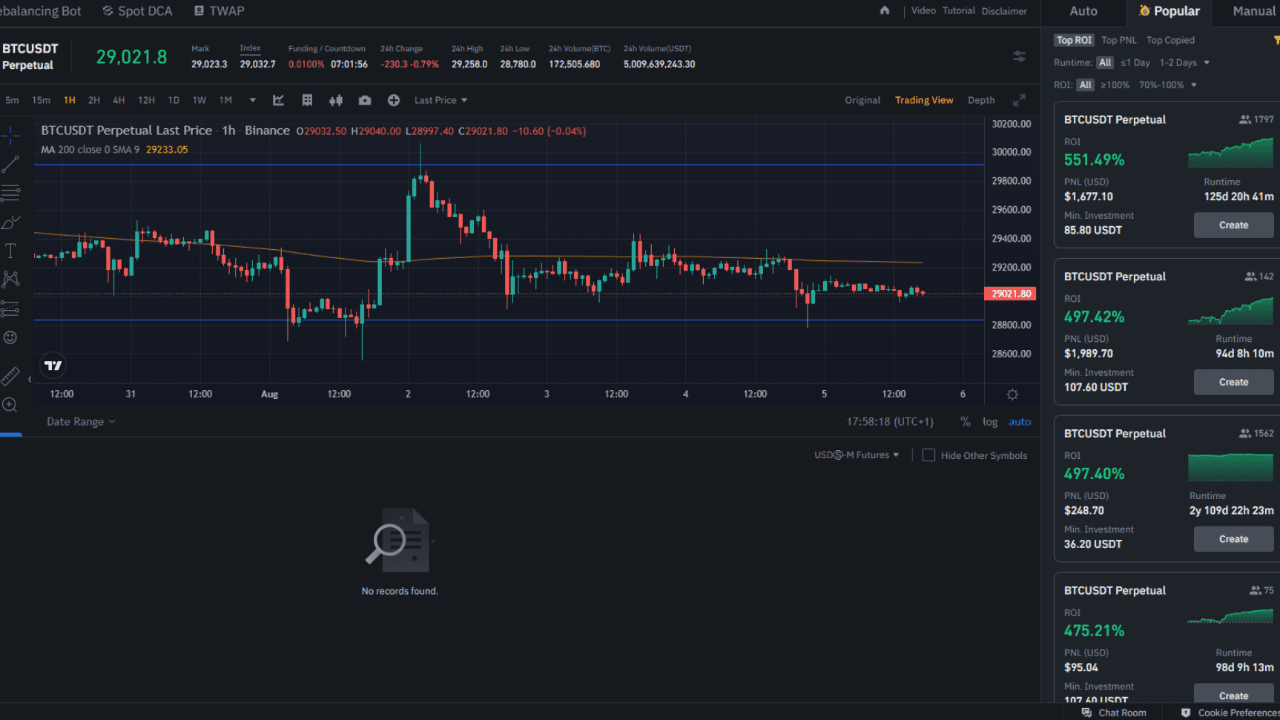1280x720 pixels.
Task: Click Create on the top BTCUSDT Perpetual strategy
Action: [1233, 225]
